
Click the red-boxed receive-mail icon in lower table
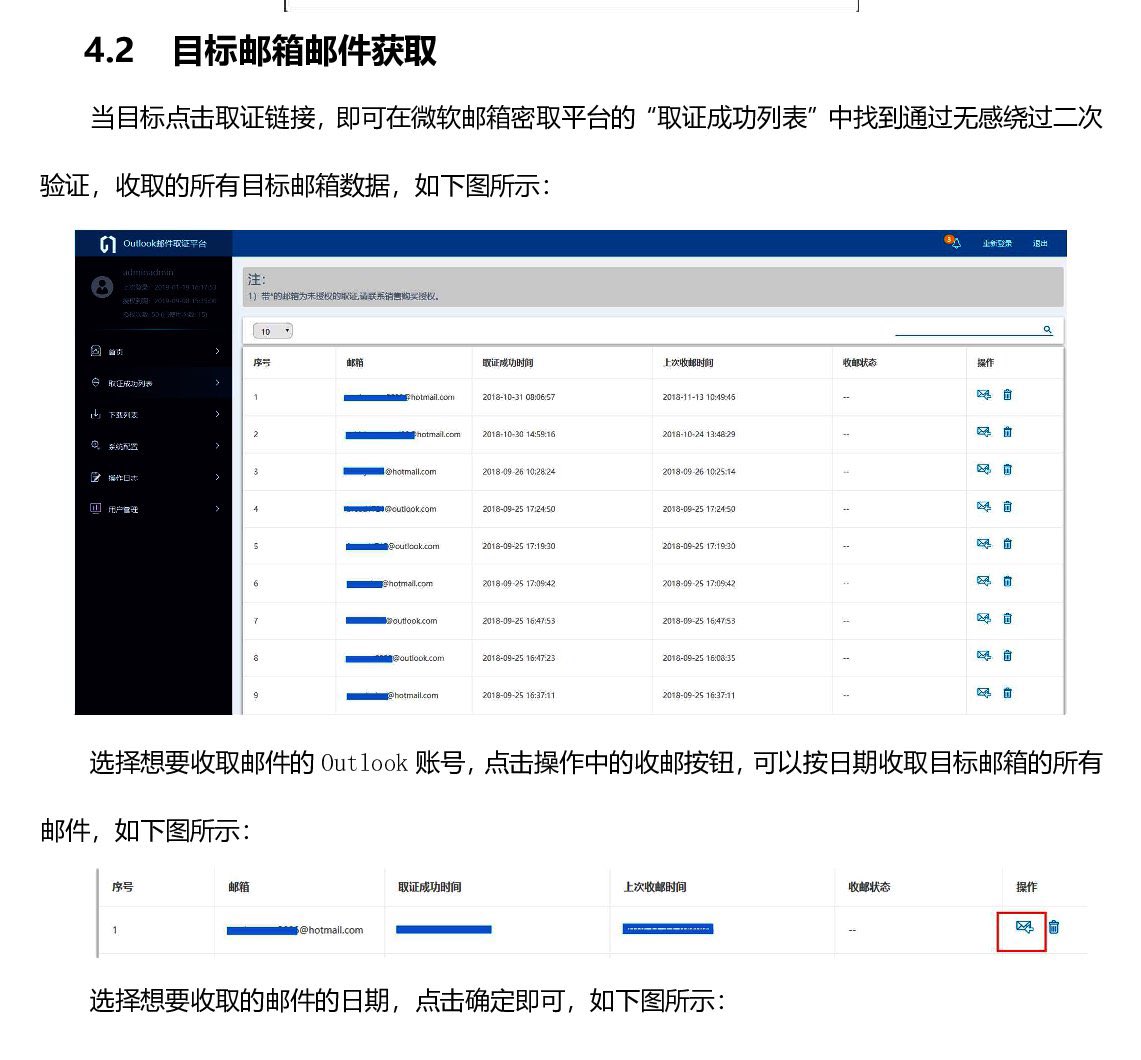1024,927
